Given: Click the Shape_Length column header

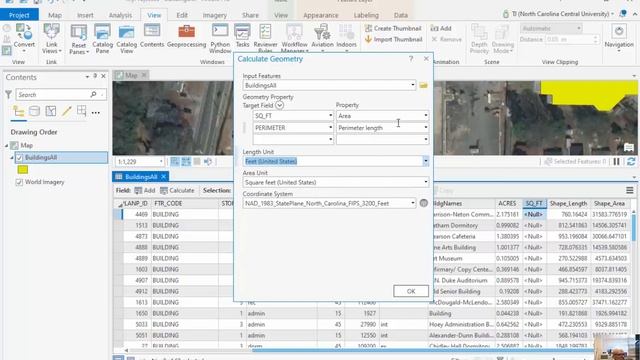Looking at the screenshot, I should tap(568, 203).
